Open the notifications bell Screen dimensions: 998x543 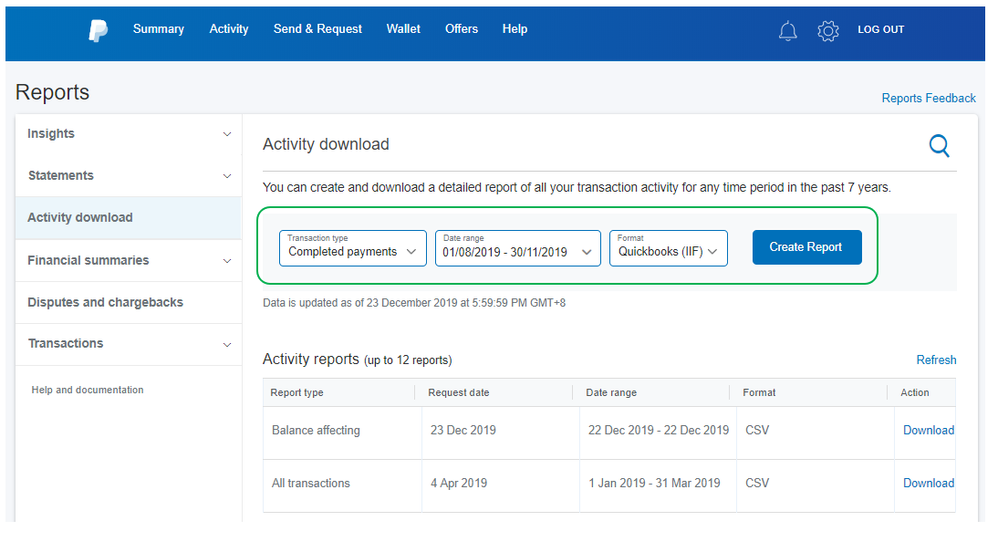click(788, 31)
